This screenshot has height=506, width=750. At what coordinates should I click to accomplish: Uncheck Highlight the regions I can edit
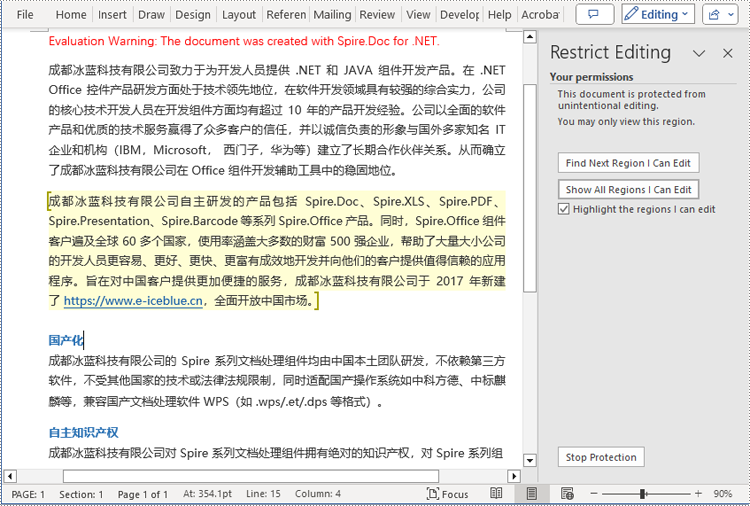click(563, 209)
